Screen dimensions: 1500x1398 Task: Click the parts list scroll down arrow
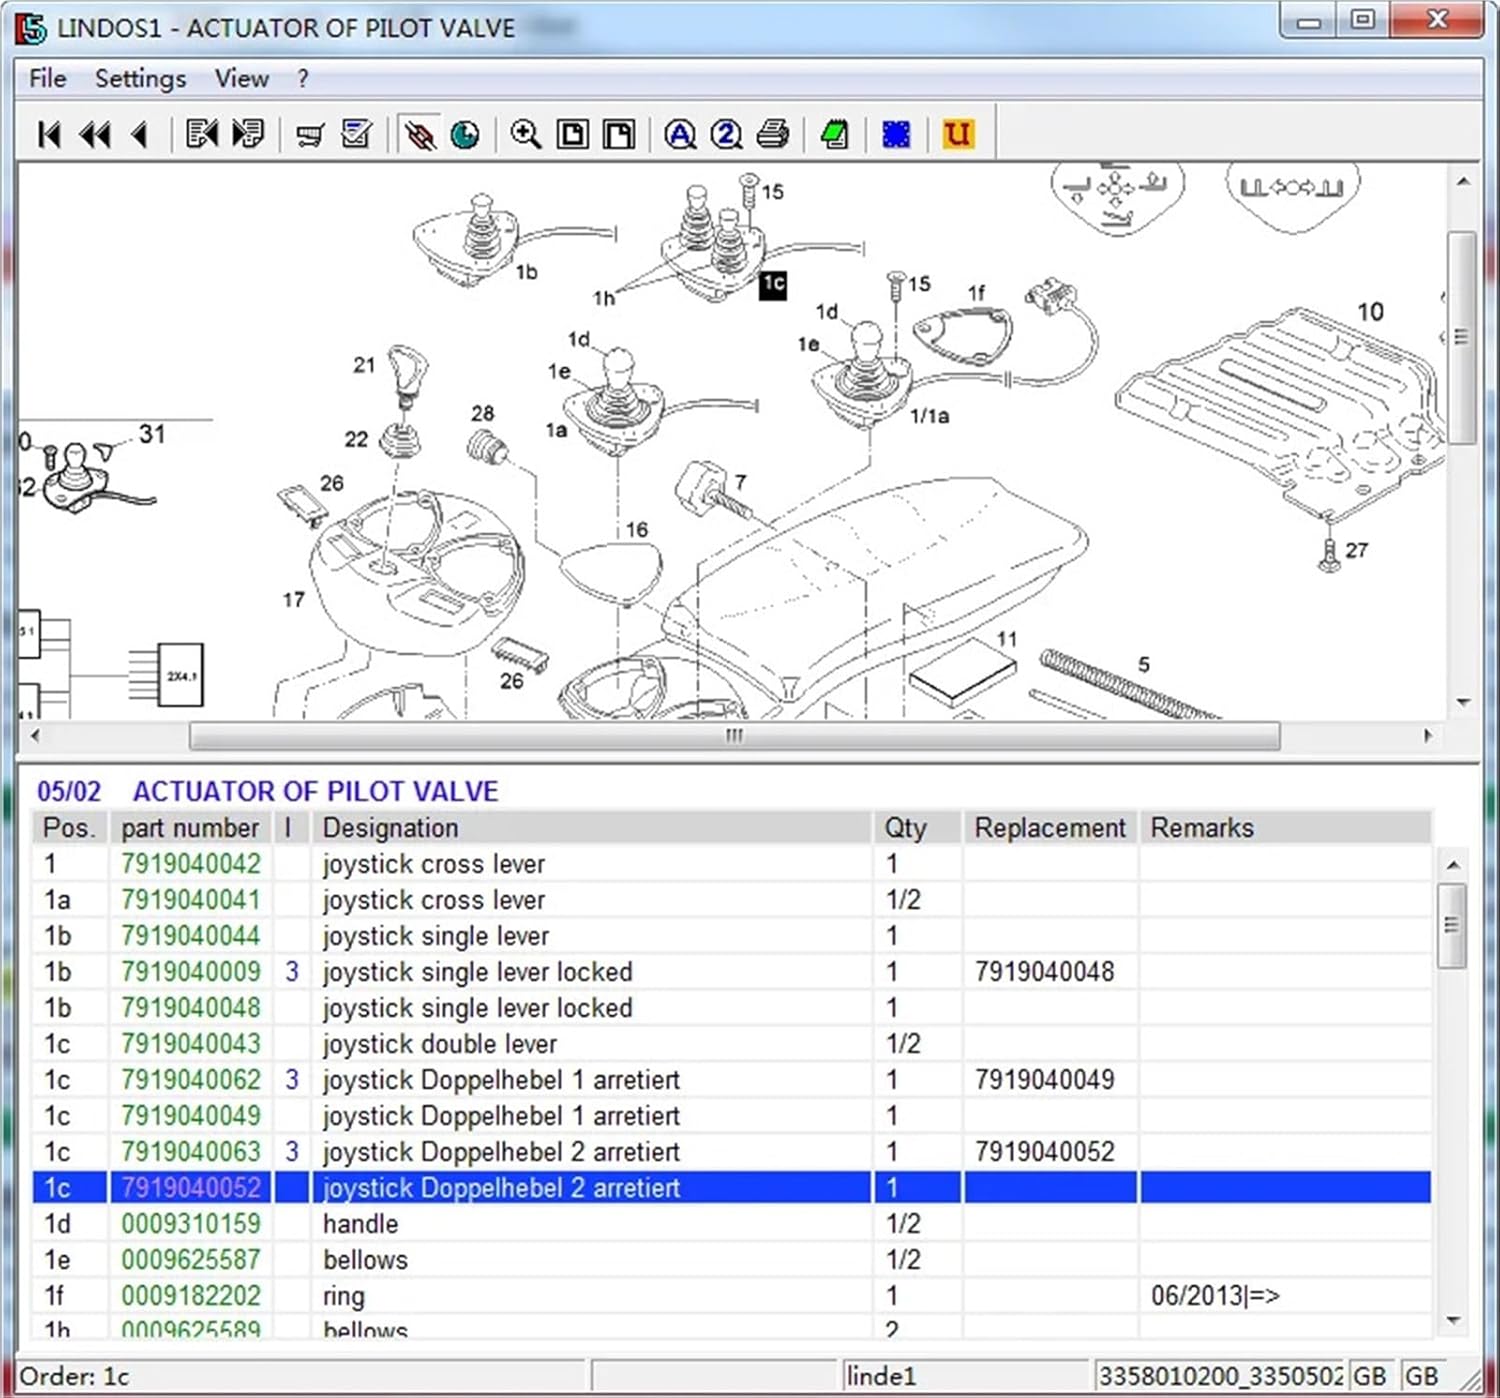(x=1453, y=1322)
